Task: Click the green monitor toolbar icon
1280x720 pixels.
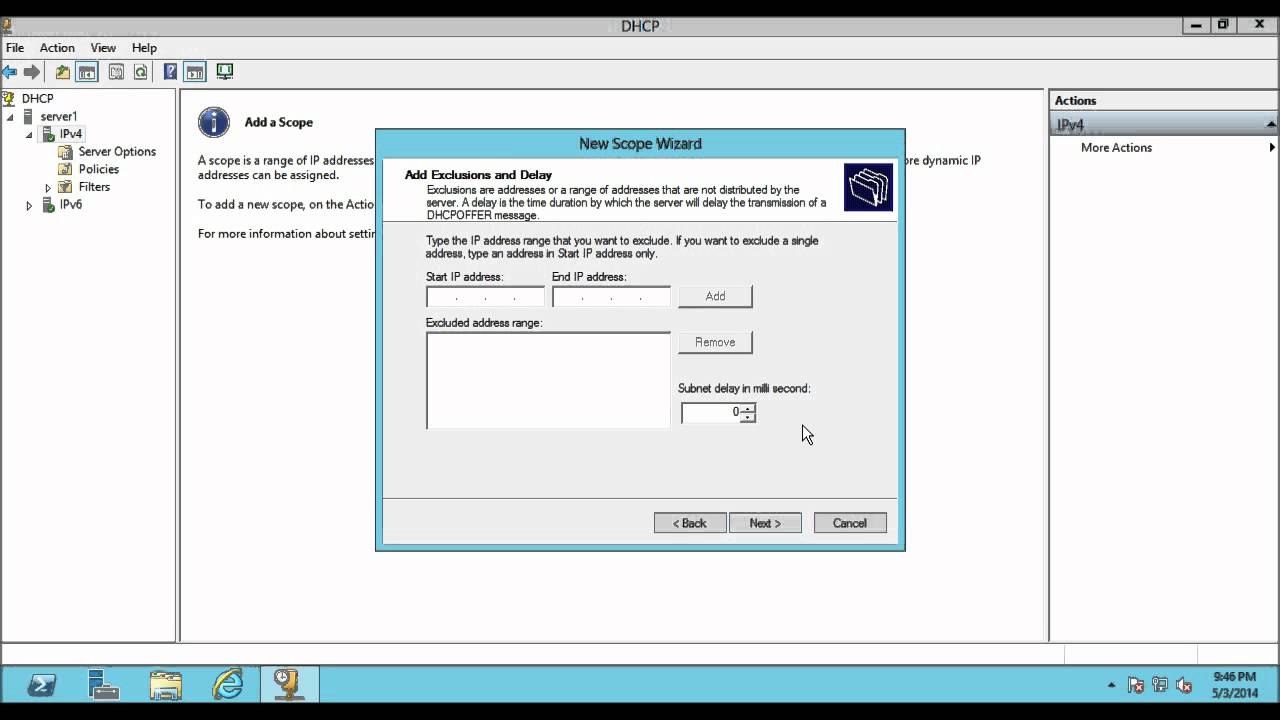Action: [x=225, y=72]
